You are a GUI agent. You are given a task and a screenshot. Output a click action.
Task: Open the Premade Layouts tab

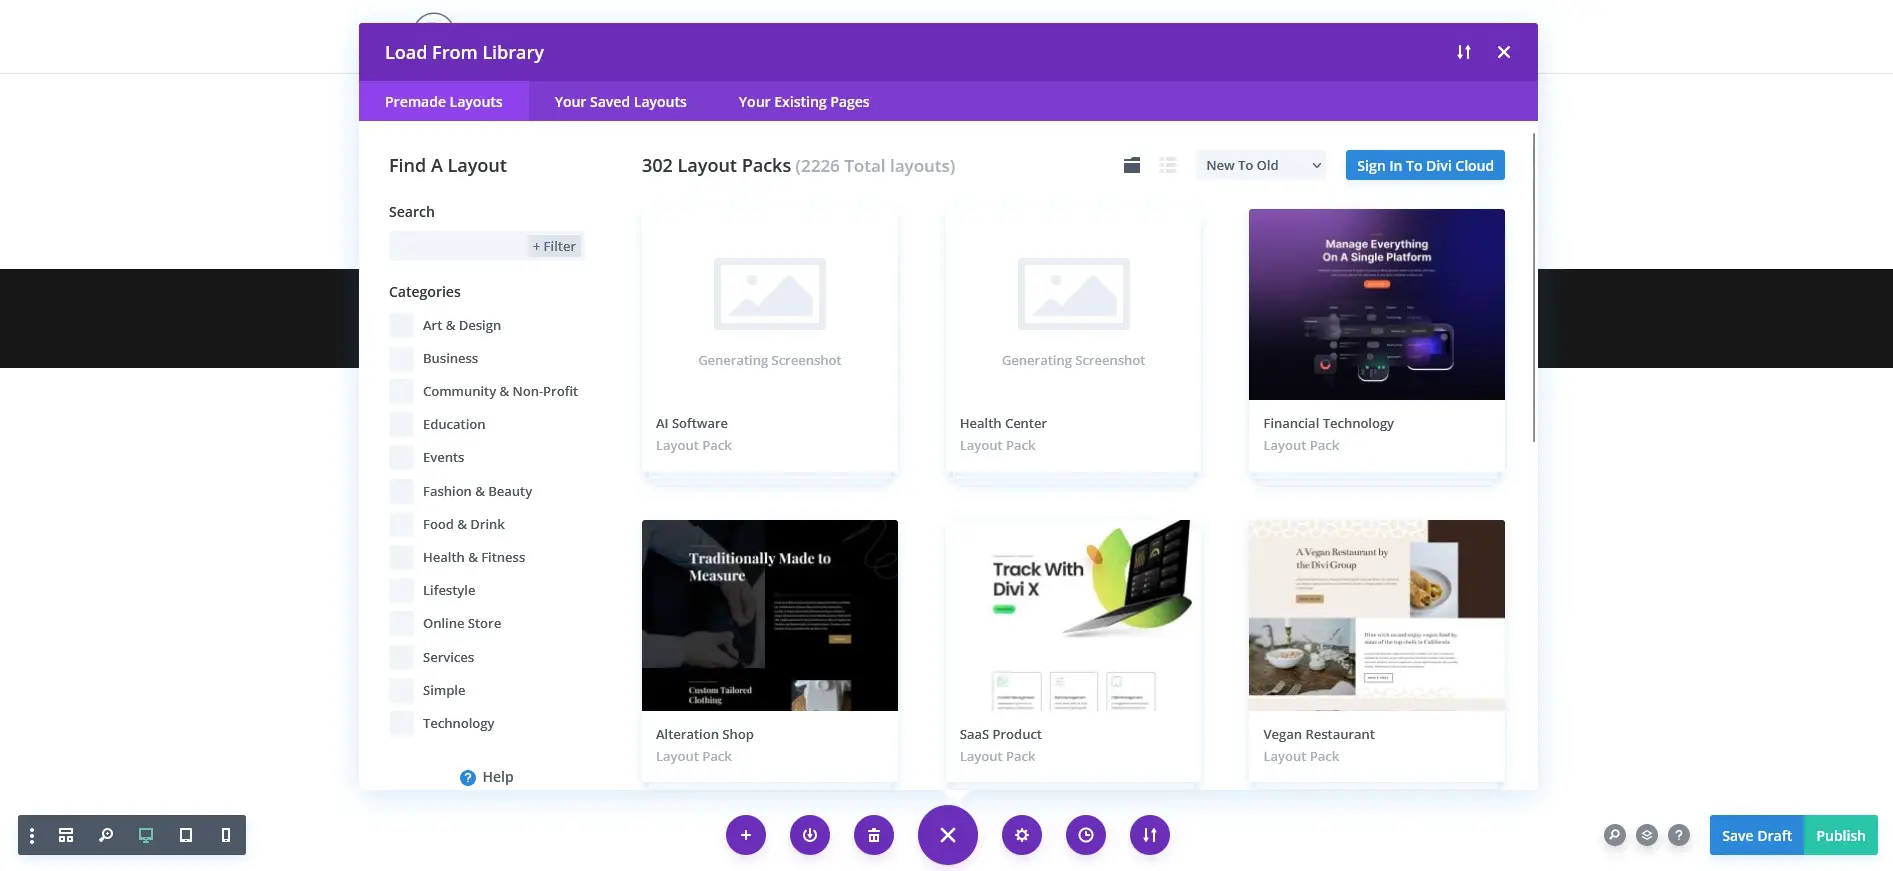pos(444,102)
